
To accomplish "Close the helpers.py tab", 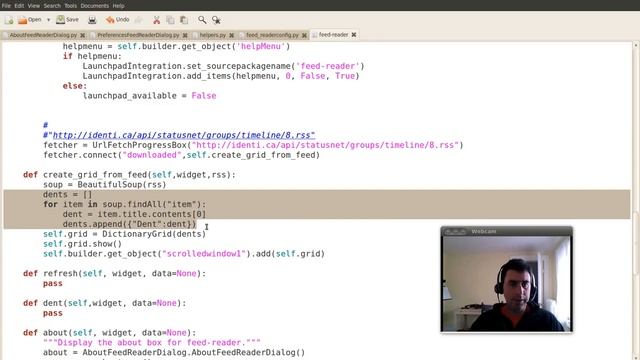I will pos(231,35).
